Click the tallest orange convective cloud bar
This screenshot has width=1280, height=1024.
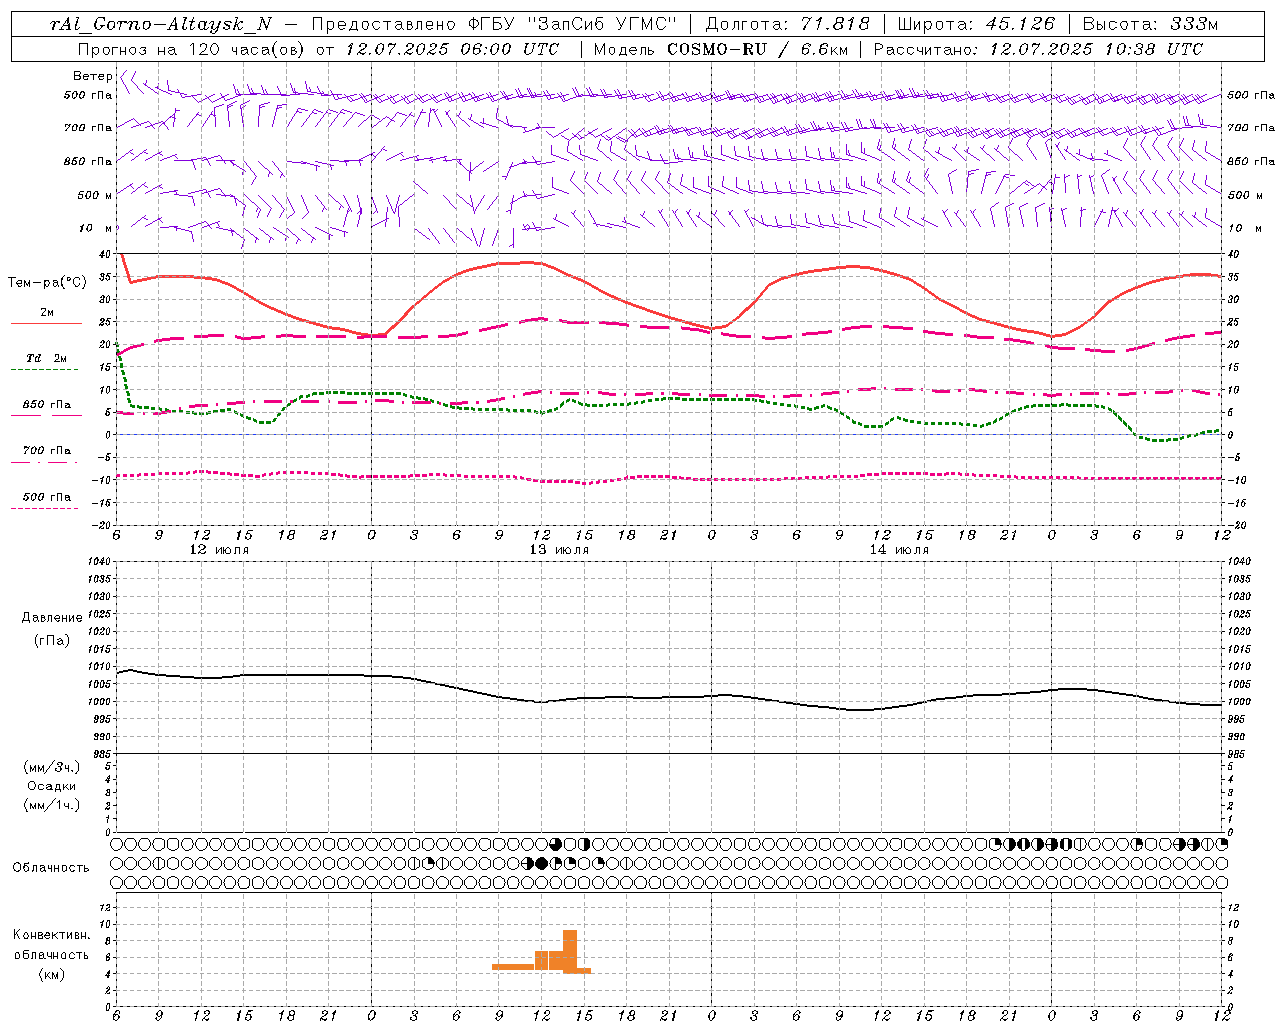click(570, 951)
